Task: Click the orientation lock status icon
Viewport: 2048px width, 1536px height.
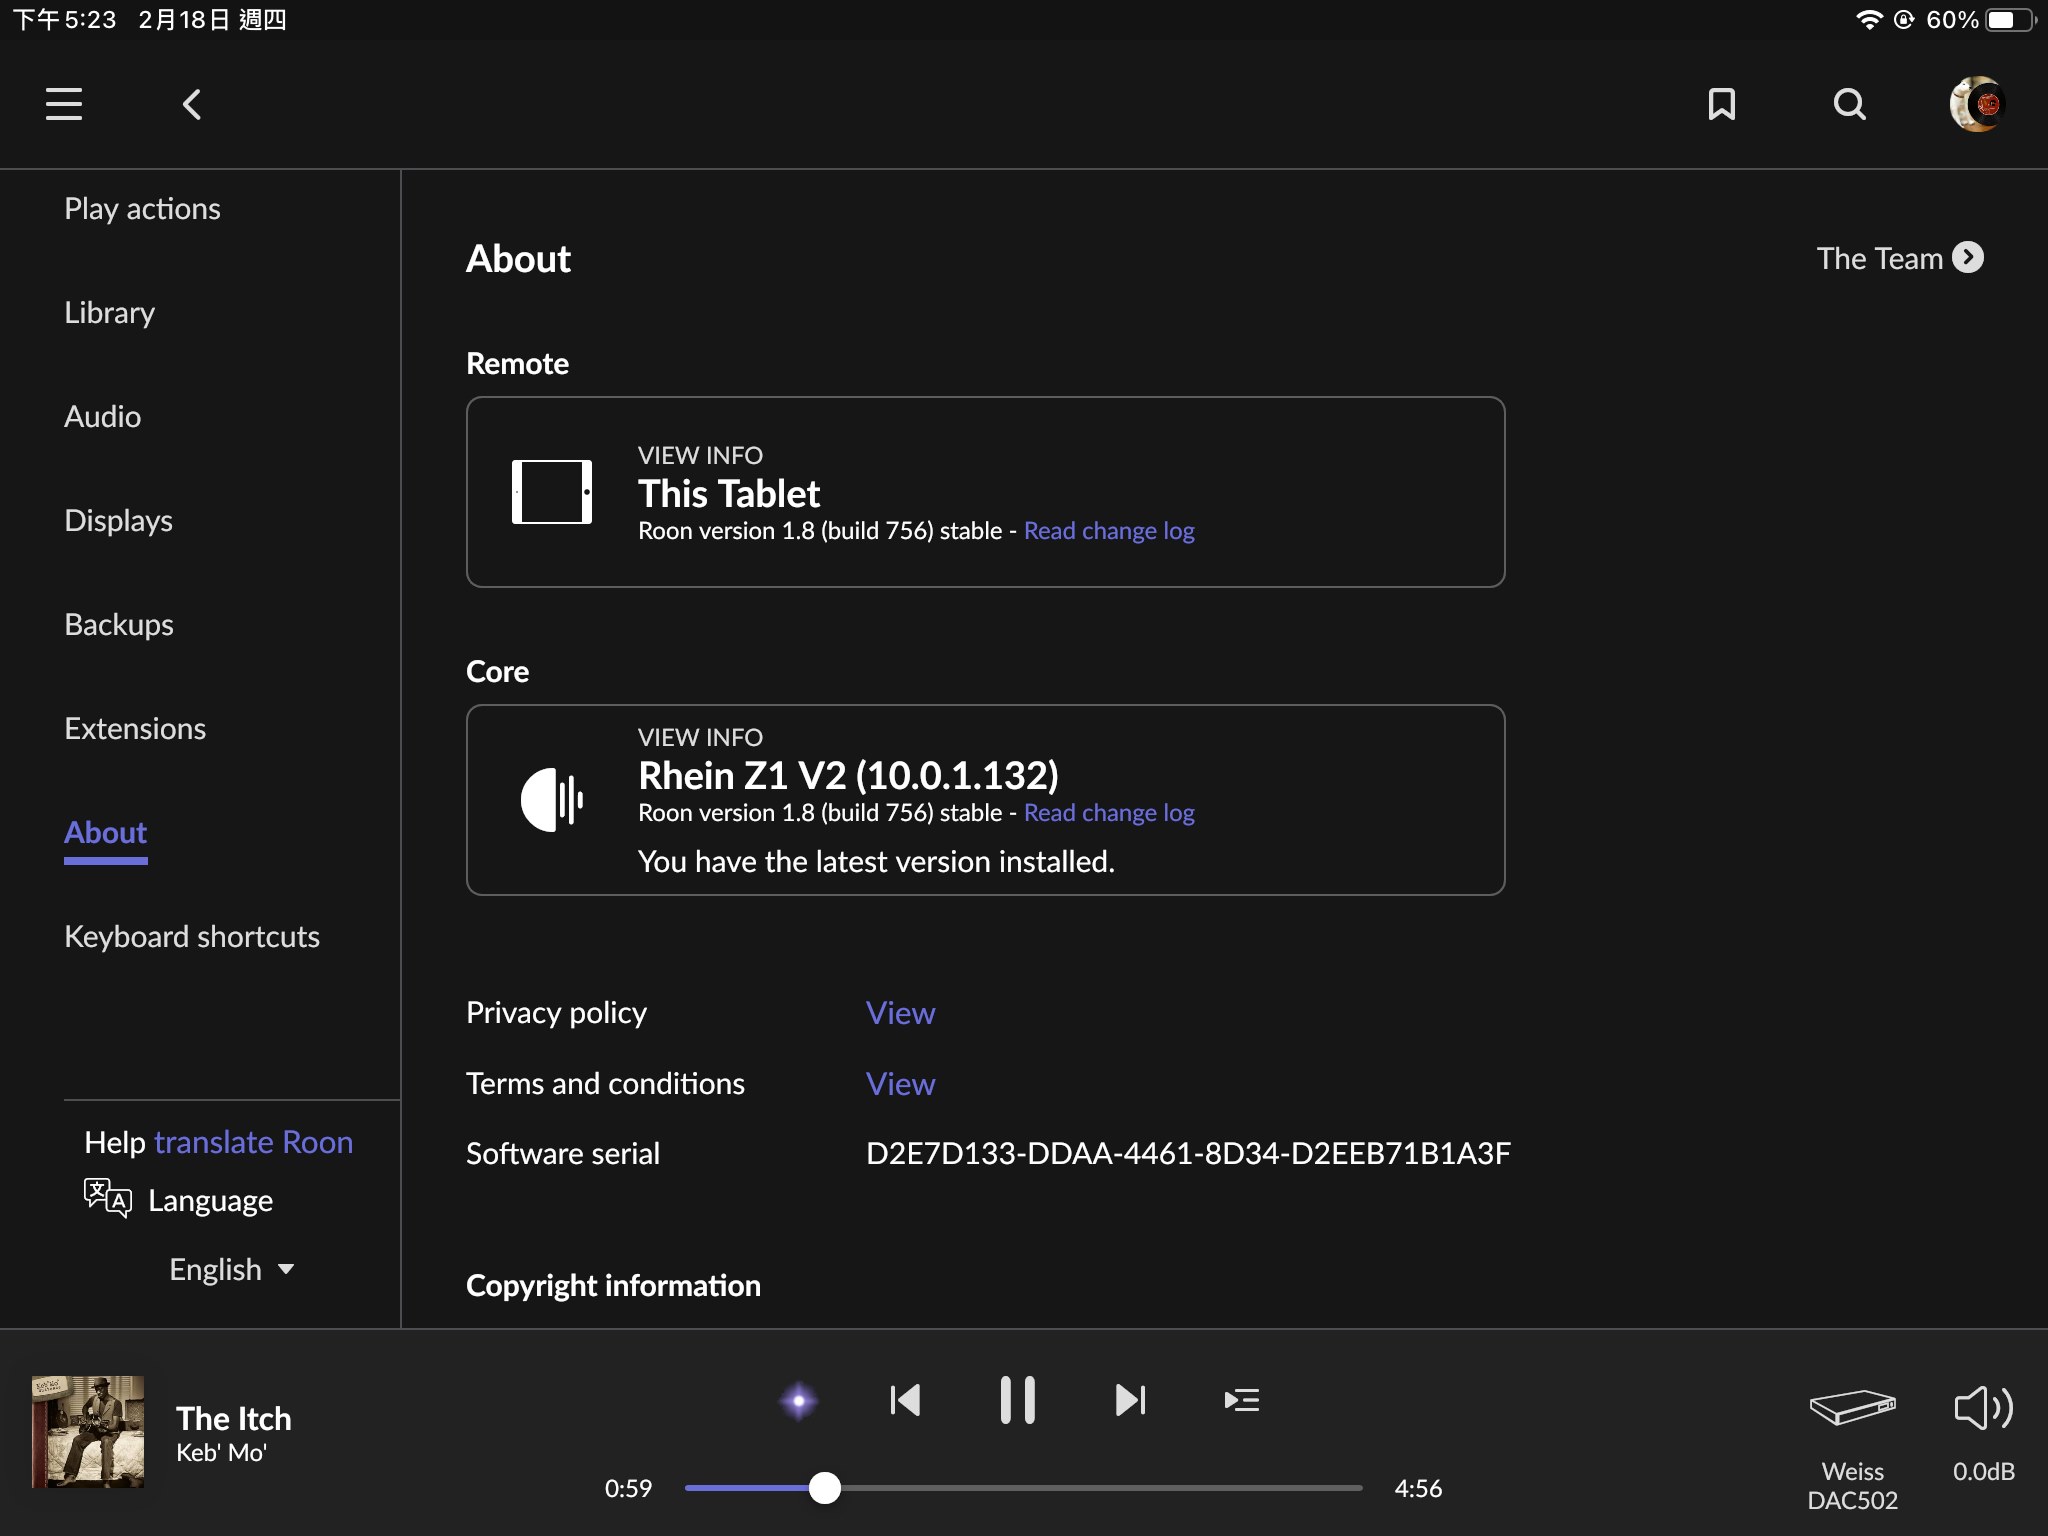Action: point(1904,20)
